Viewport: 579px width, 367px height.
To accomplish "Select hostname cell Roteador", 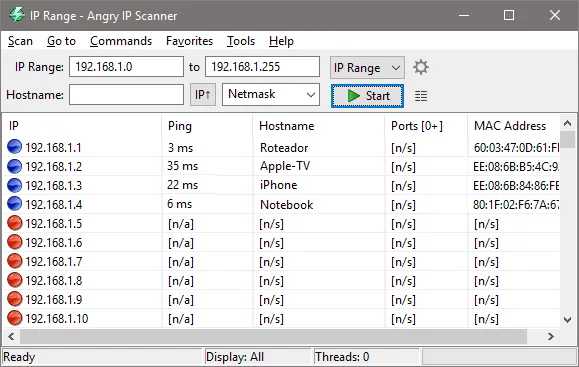I will (x=284, y=148).
